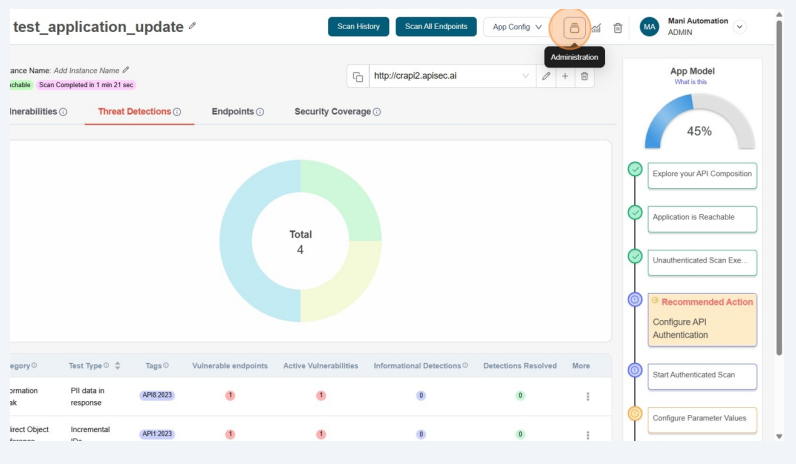Click the analytics chart icon in header
The height and width of the screenshot is (466, 796).
[596, 28]
